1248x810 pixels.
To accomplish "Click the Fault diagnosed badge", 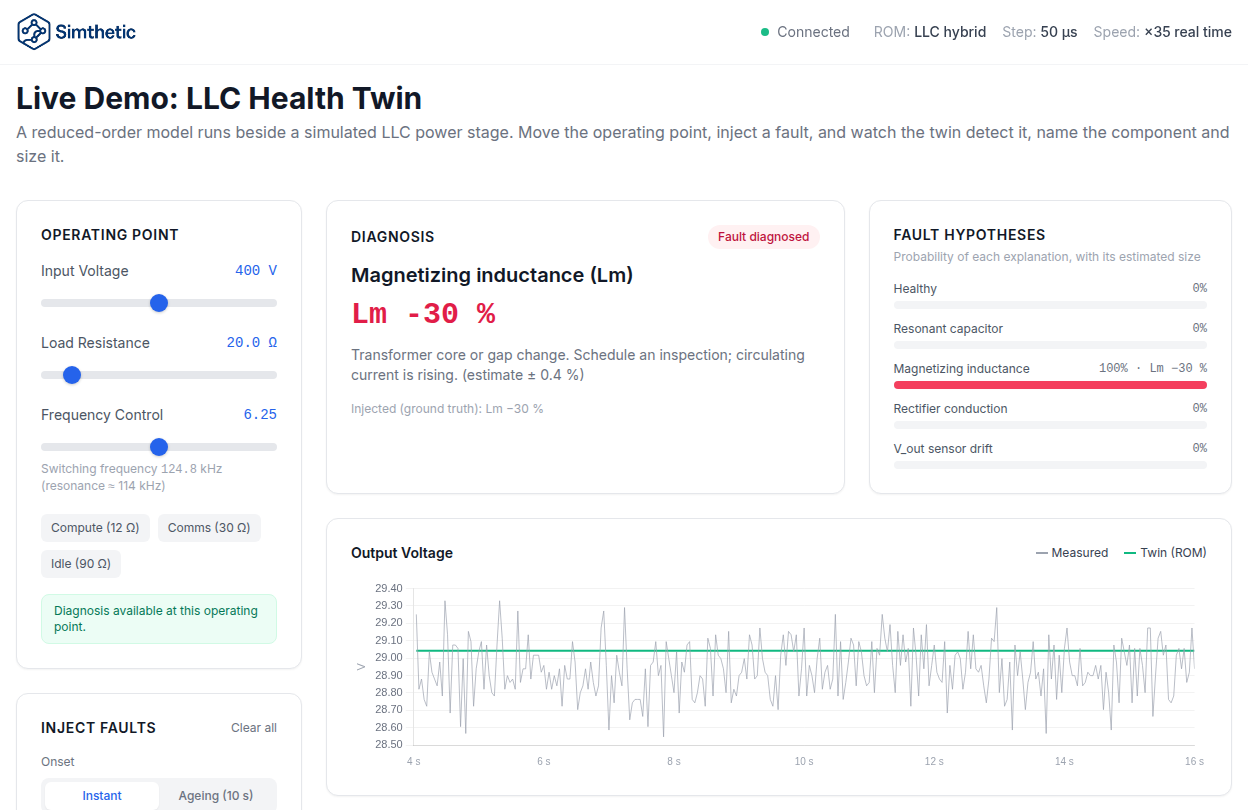I will click(763, 237).
